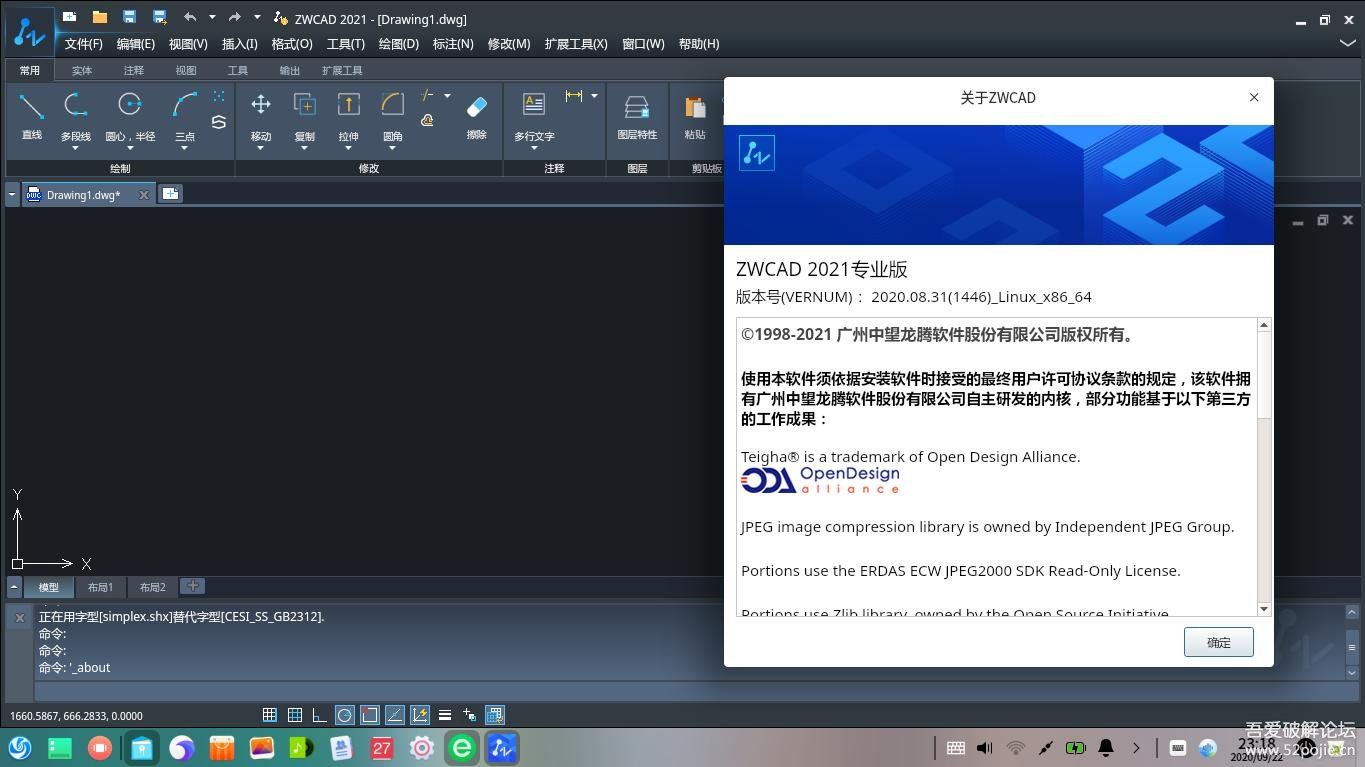The height and width of the screenshot is (767, 1365).
Task: Click the Save icon in the quick access toolbar
Action: pyautogui.click(x=129, y=17)
